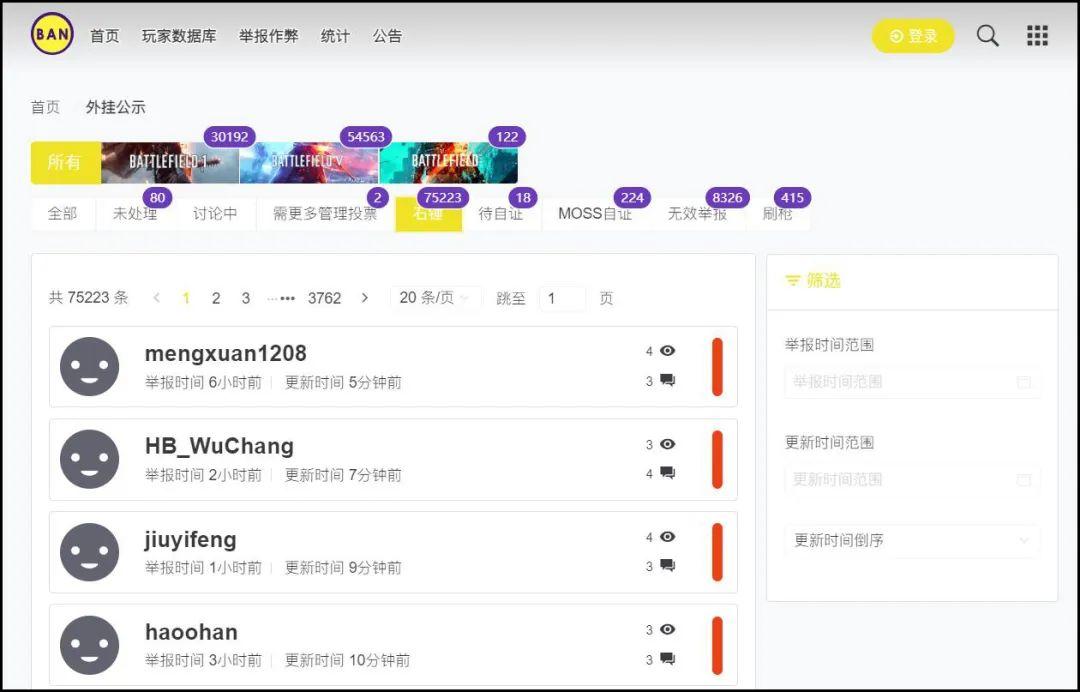The width and height of the screenshot is (1080, 692).
Task: Open 玩家数据库 menu item
Action: [179, 36]
